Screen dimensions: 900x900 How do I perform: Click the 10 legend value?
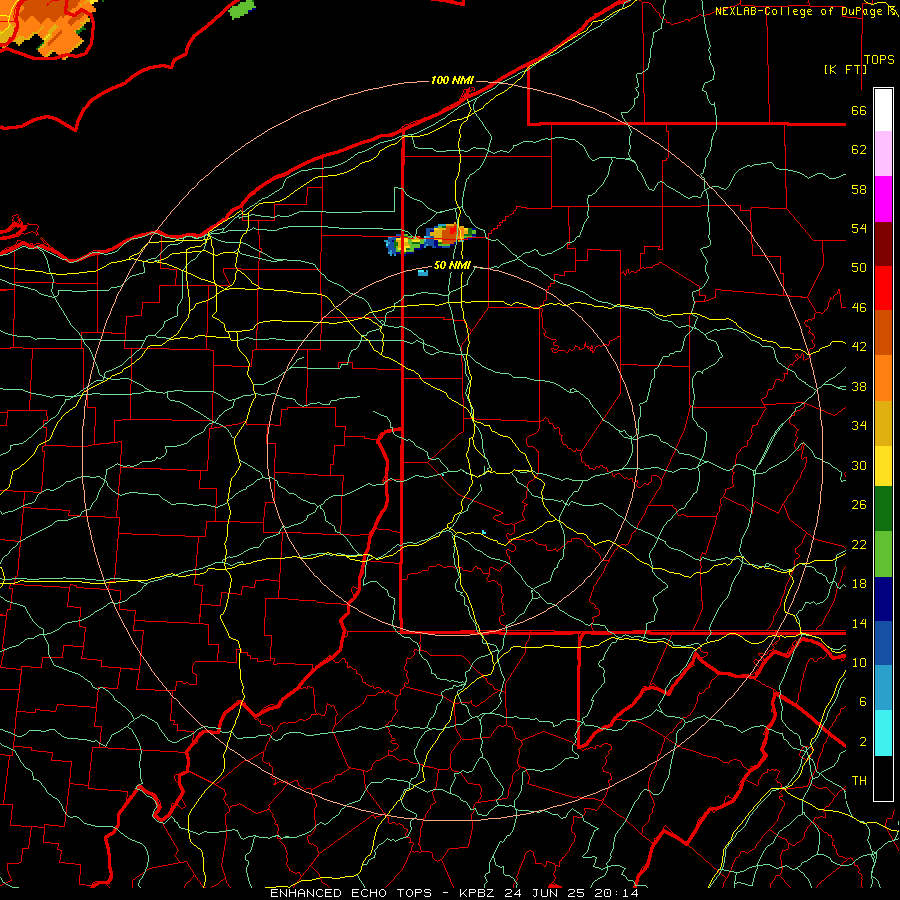[x=859, y=662]
